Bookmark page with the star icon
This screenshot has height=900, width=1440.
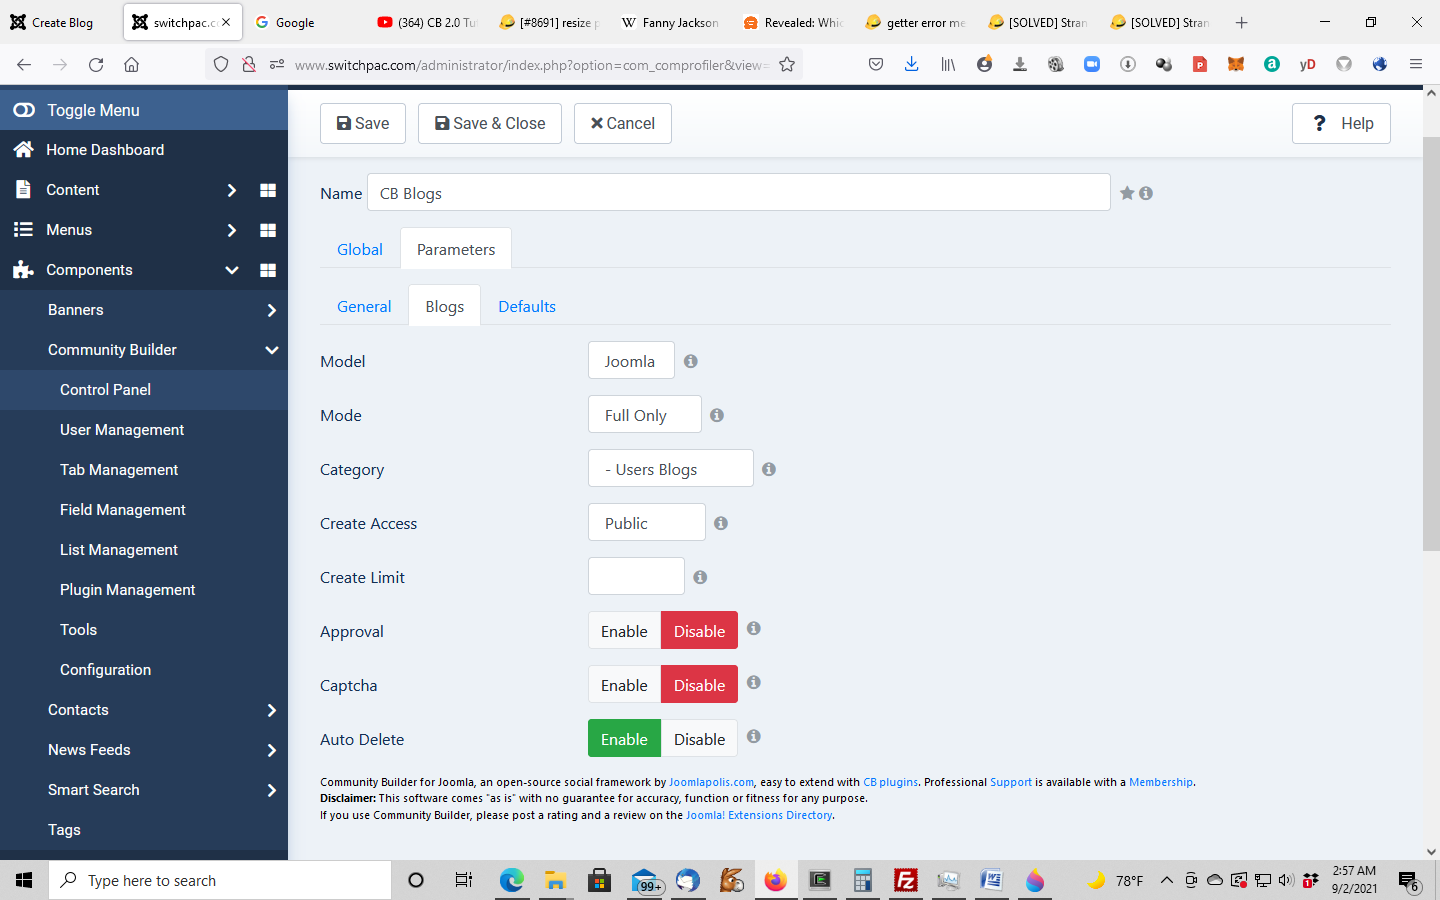tap(787, 65)
